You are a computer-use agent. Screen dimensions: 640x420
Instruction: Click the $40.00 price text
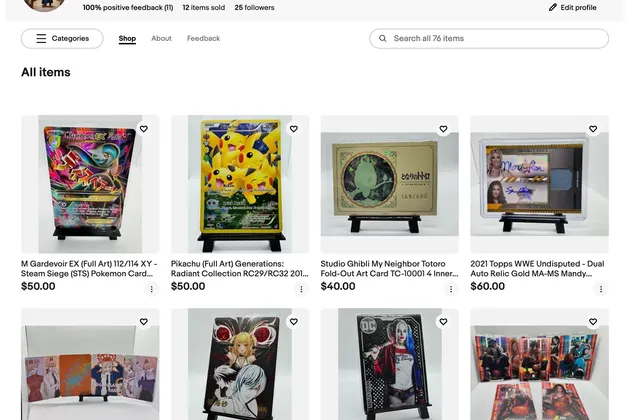[338, 286]
